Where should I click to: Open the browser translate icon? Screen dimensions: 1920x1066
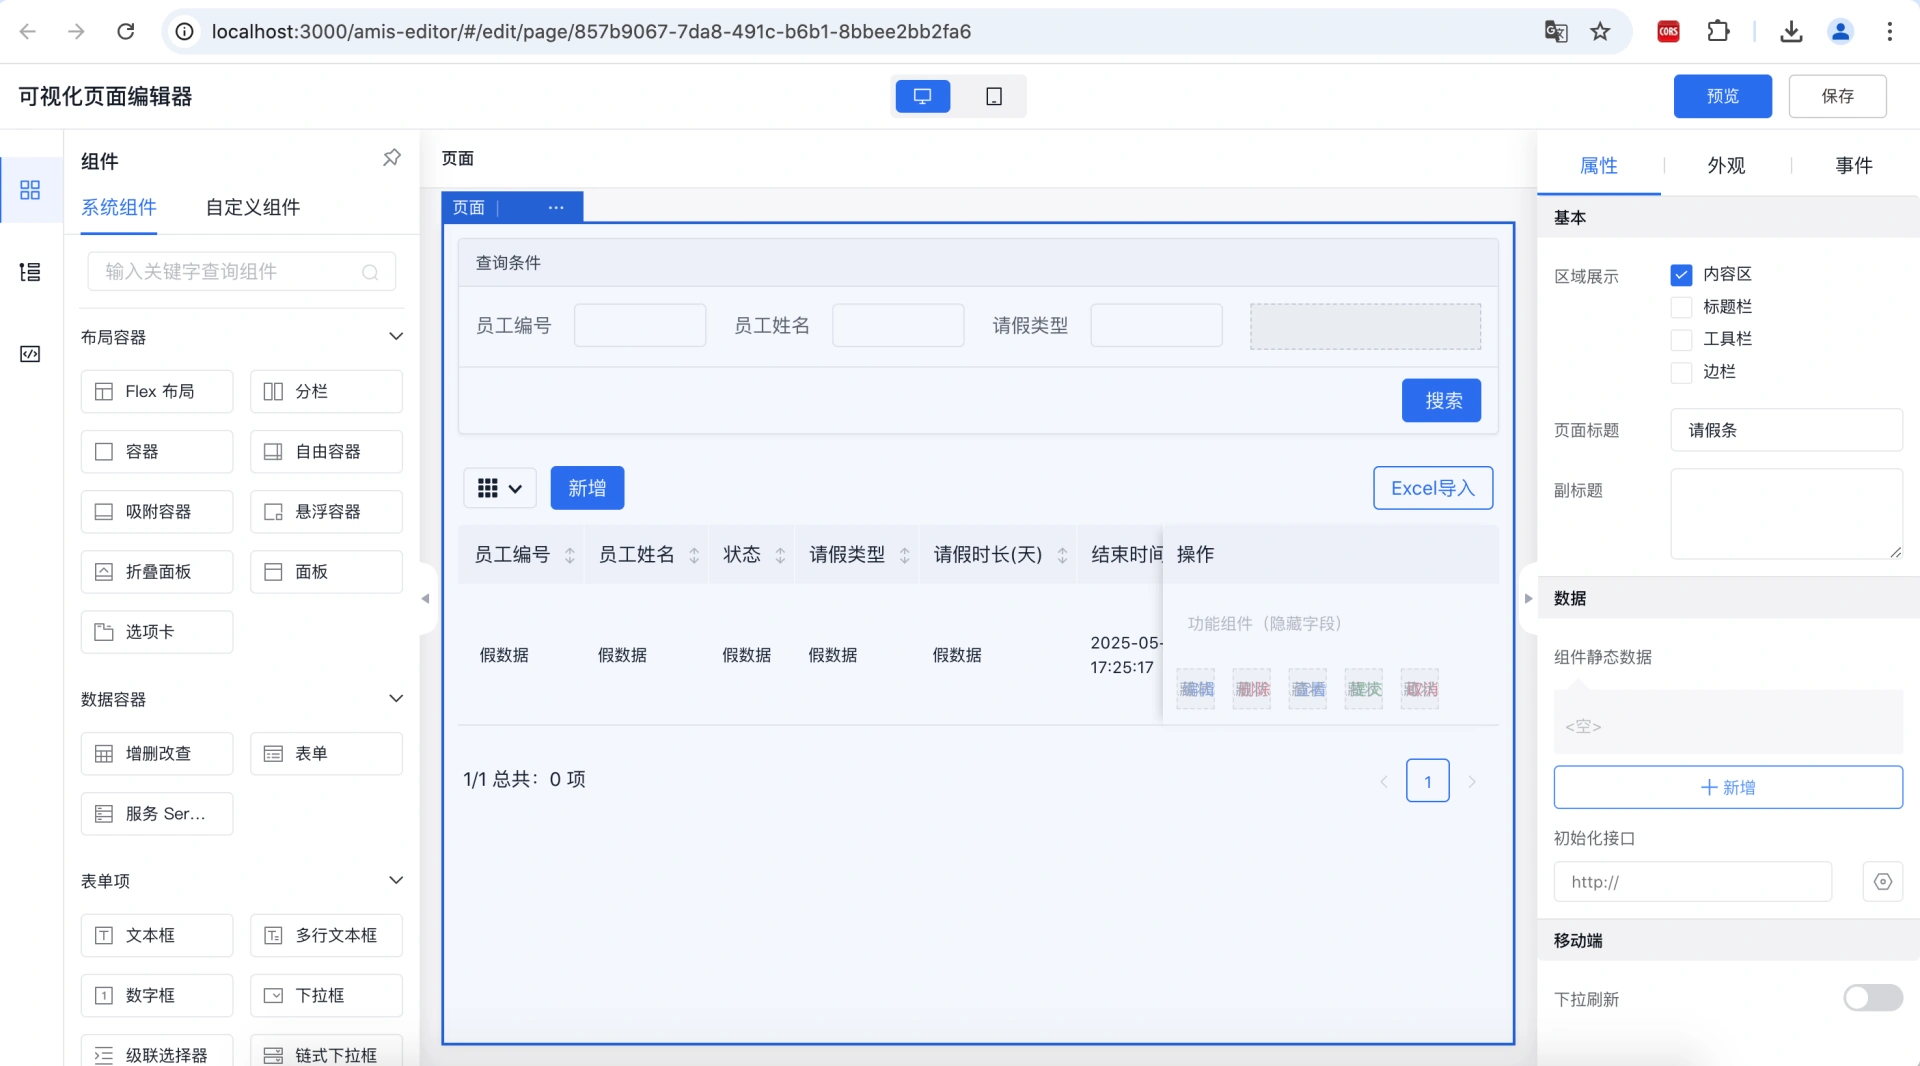pos(1556,31)
